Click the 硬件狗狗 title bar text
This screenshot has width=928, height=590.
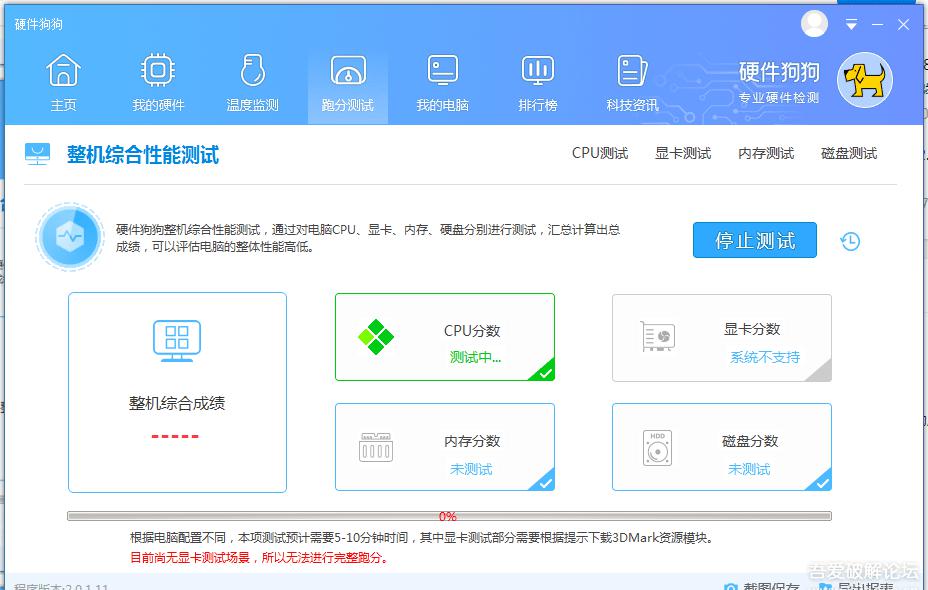pos(38,24)
